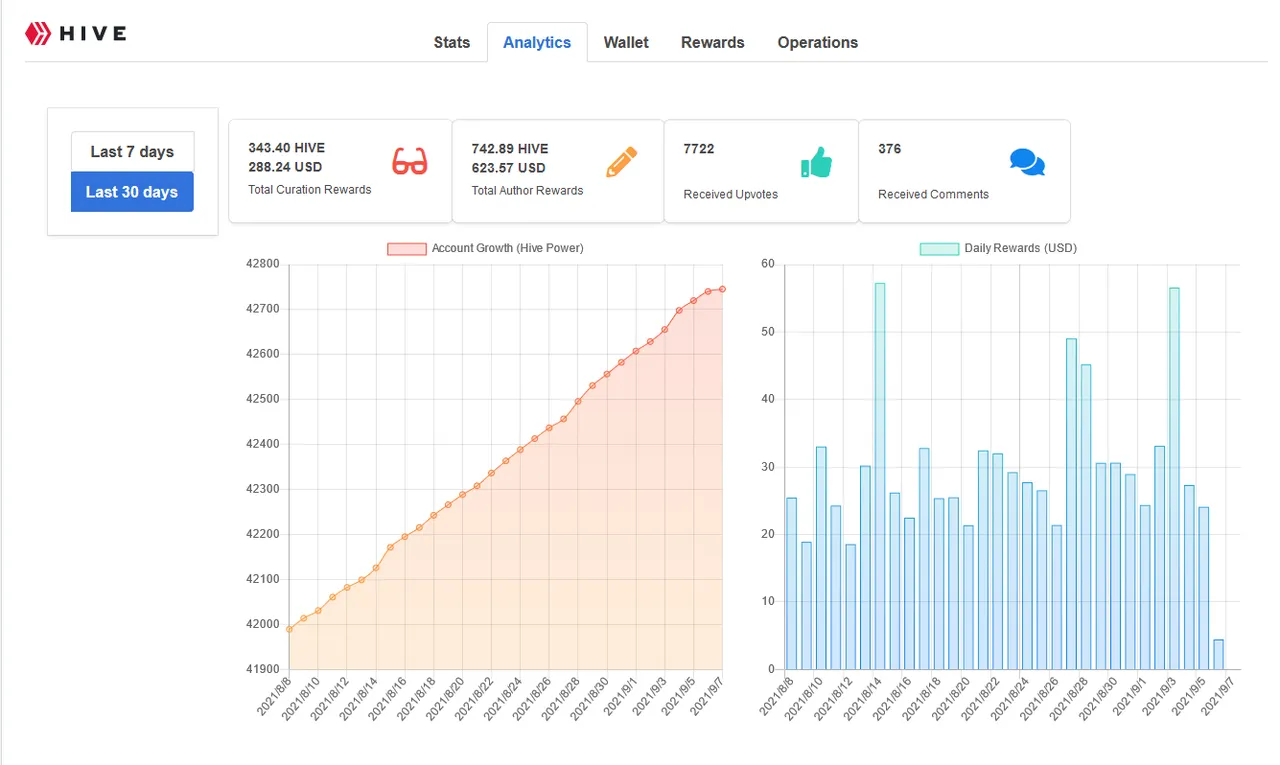Click the 343.40 HIVE curation value
Viewport: 1280px width, 765px height.
click(287, 148)
